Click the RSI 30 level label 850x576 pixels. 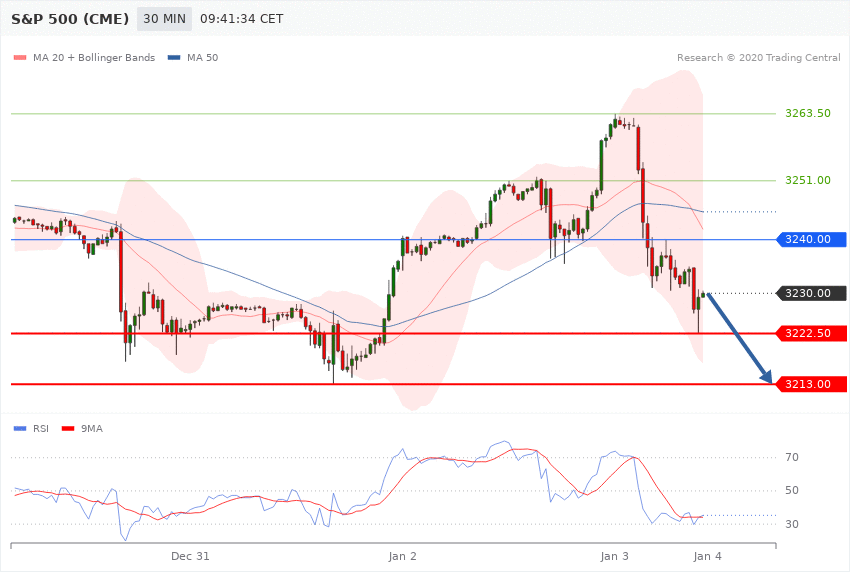click(792, 524)
